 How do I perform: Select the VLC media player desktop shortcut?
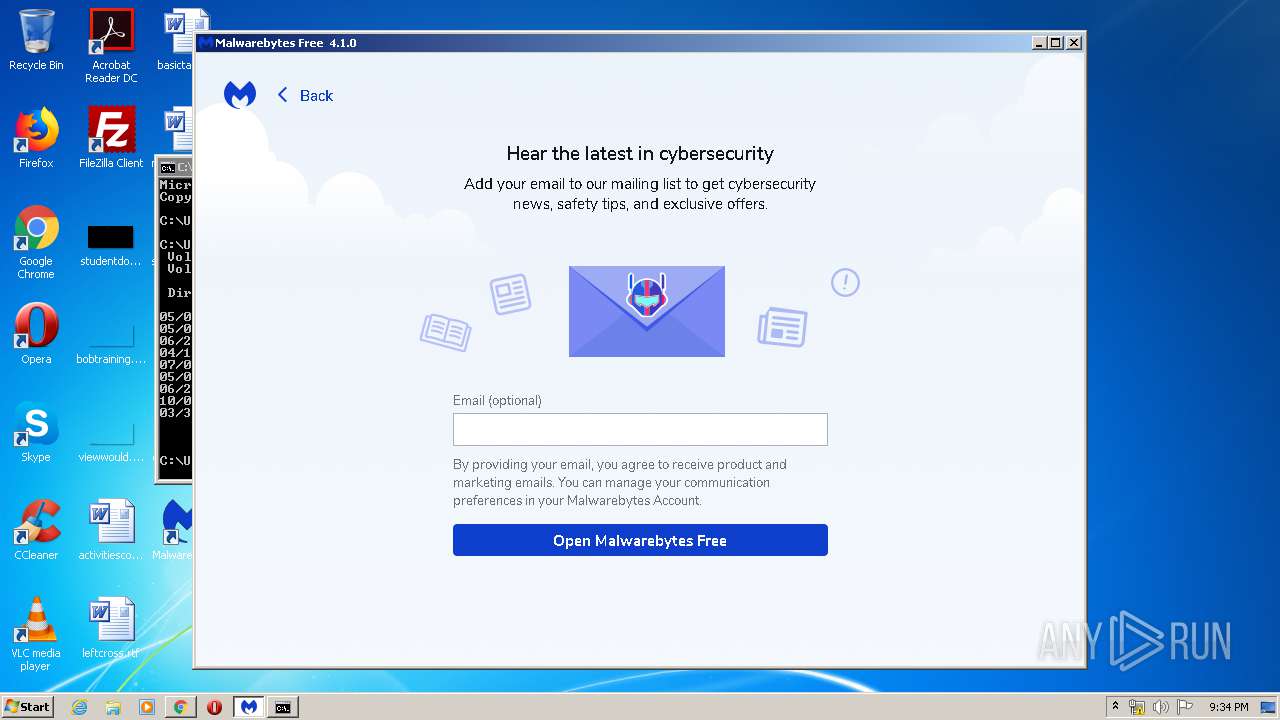coord(36,634)
